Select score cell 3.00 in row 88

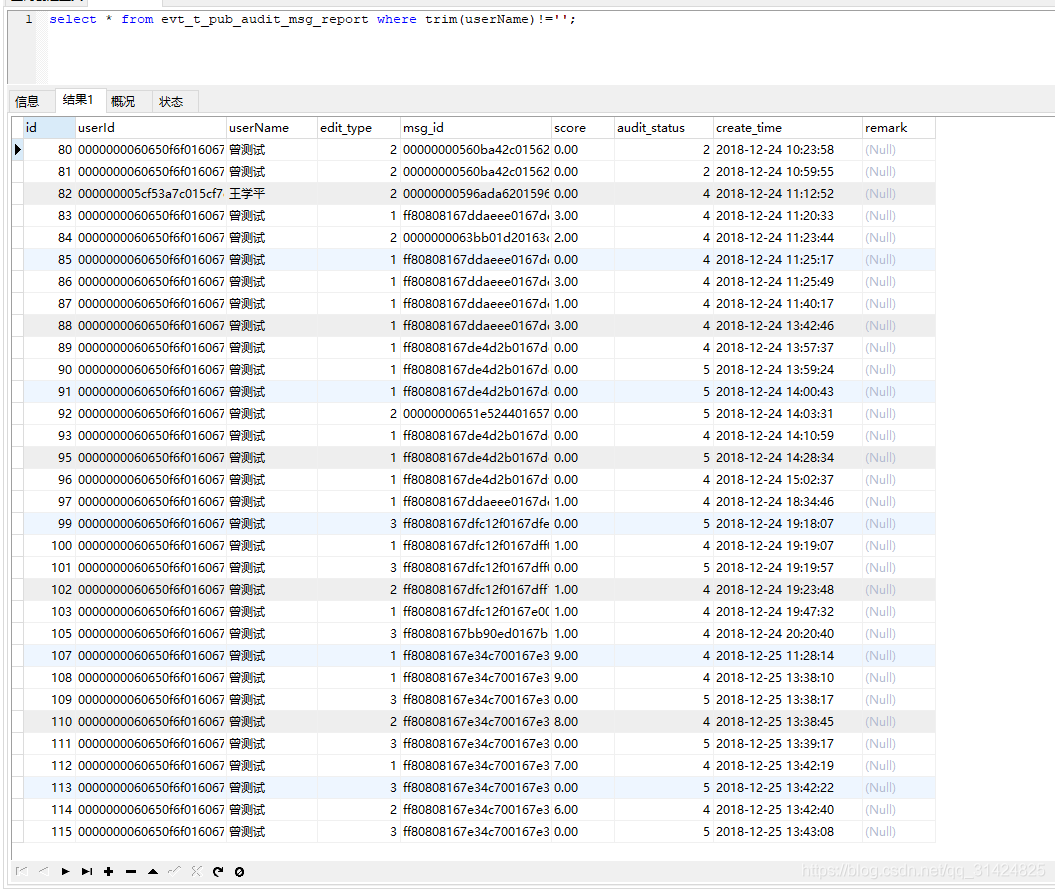[x=583, y=326]
